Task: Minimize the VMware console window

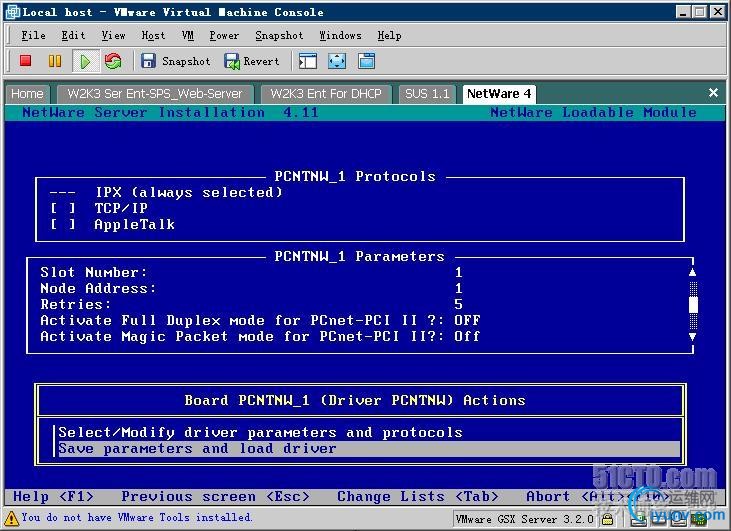Action: (x=683, y=12)
